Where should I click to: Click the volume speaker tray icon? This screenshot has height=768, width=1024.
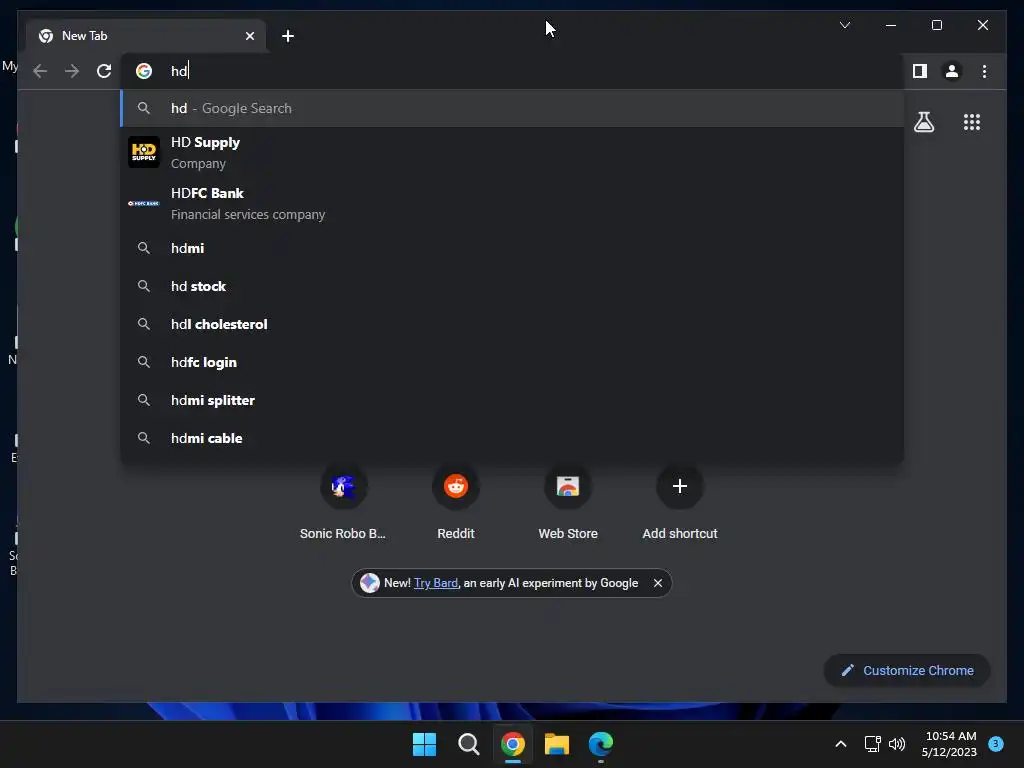[897, 744]
